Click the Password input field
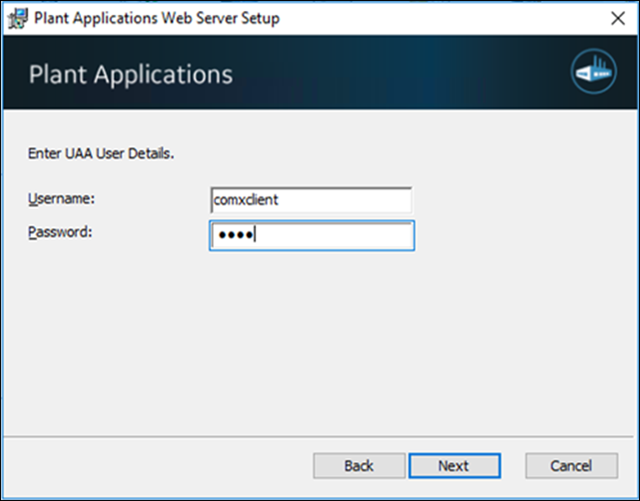The width and height of the screenshot is (640, 501). click(x=312, y=236)
